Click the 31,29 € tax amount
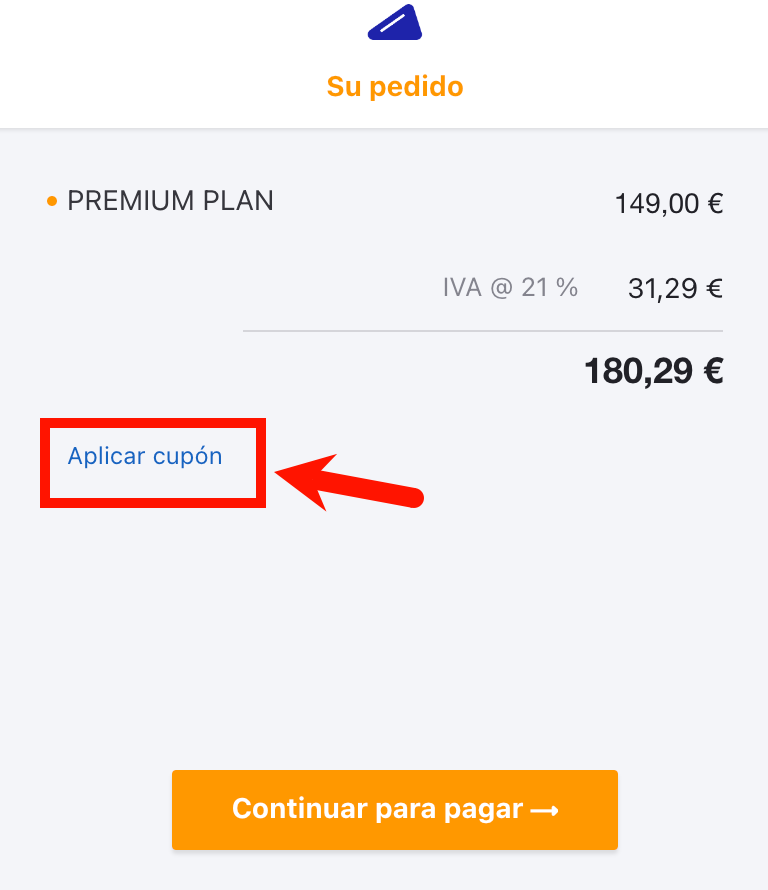768x890 pixels. [675, 289]
